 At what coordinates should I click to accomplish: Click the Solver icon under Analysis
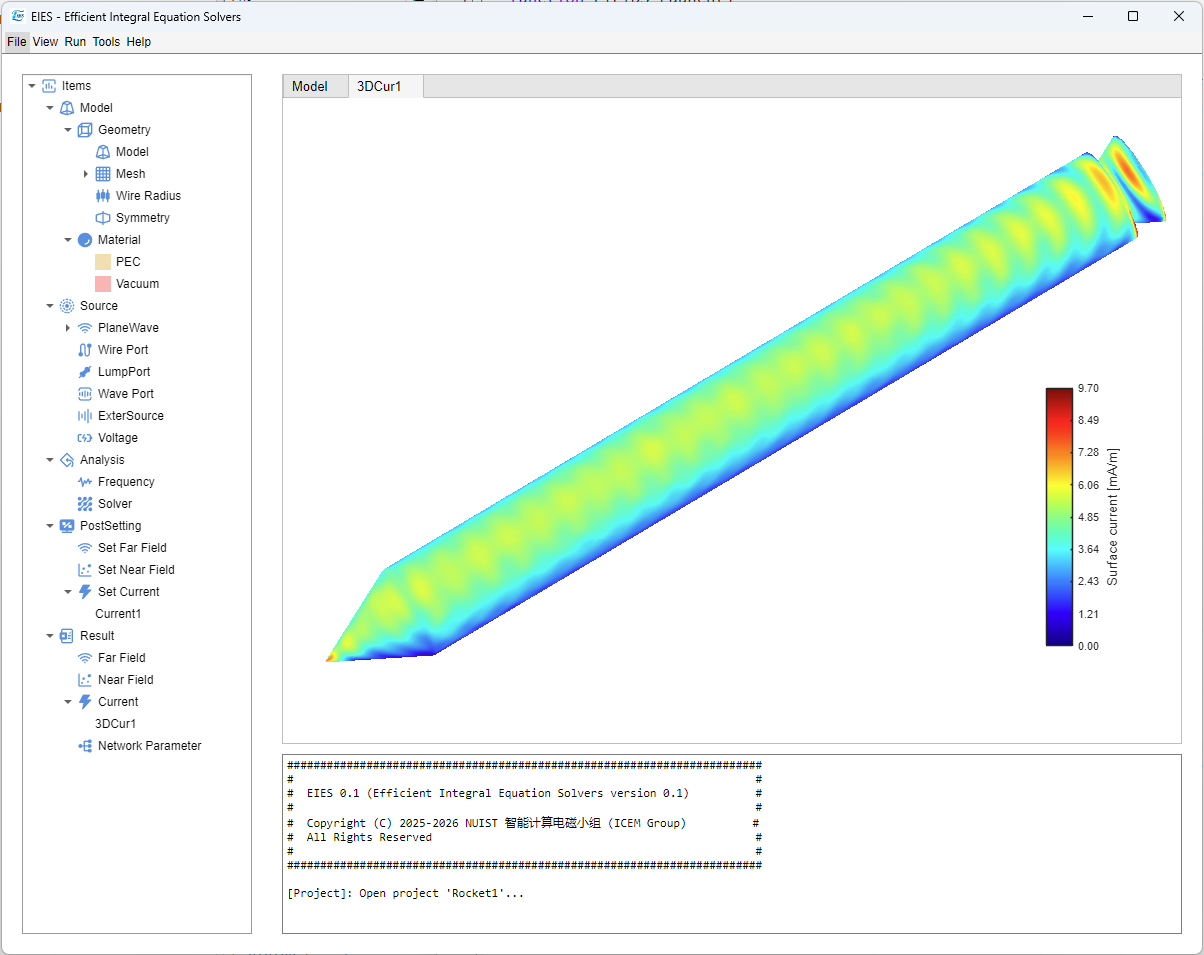[85, 504]
